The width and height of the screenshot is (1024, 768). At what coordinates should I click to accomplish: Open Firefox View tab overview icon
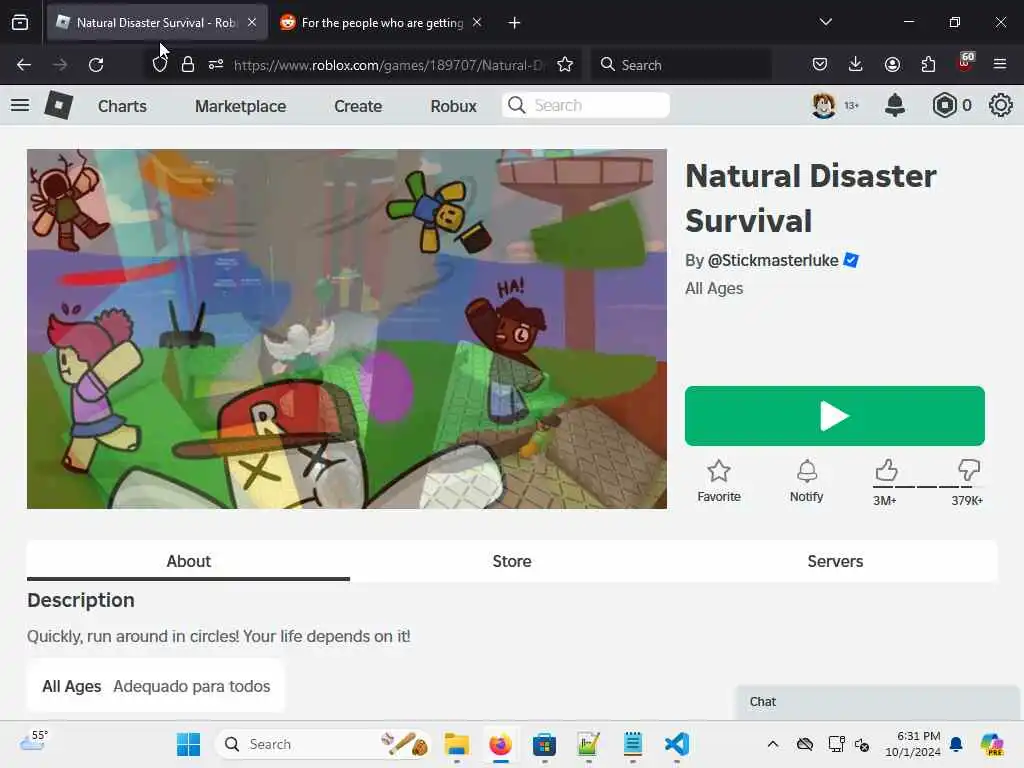pos(20,23)
